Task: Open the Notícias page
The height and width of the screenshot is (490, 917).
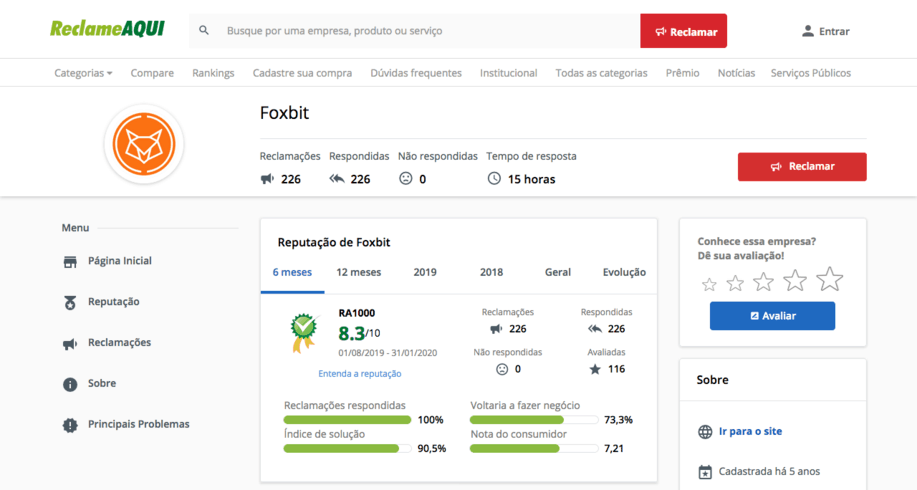Action: (736, 73)
